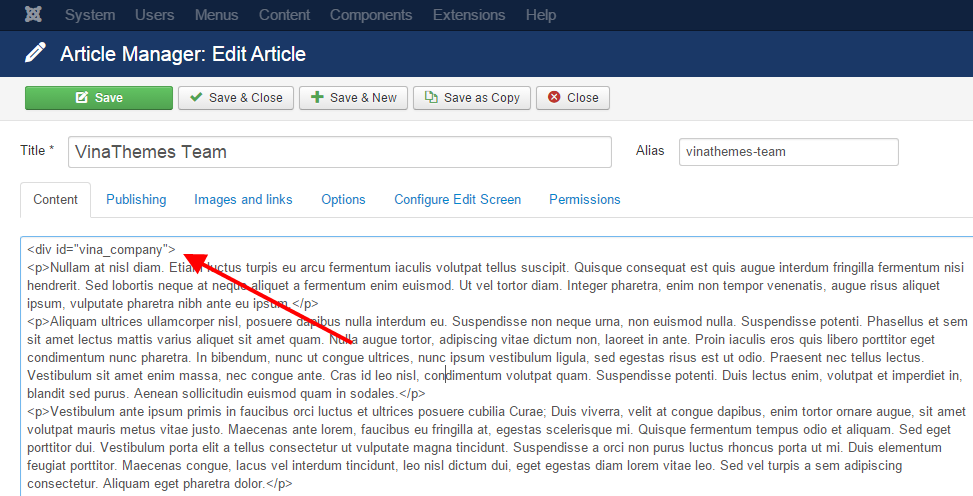Expand the Content dropdown menu
The width and height of the screenshot is (973, 496).
tap(284, 15)
